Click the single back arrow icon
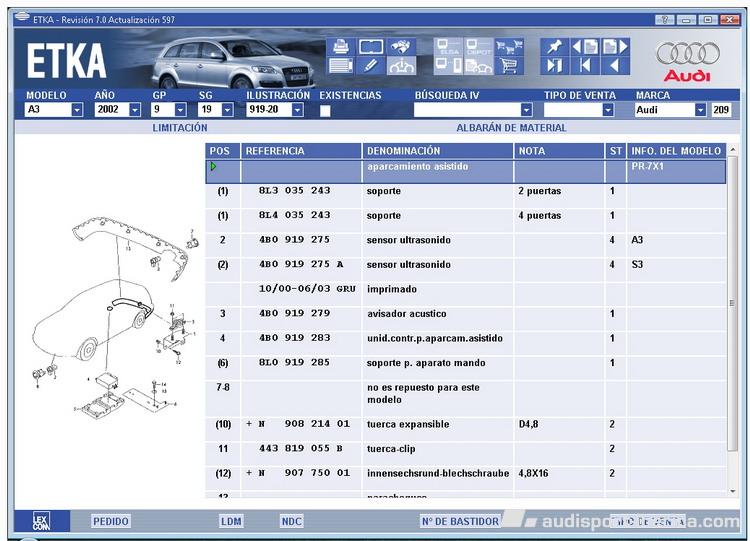750x541 pixels. click(x=615, y=66)
